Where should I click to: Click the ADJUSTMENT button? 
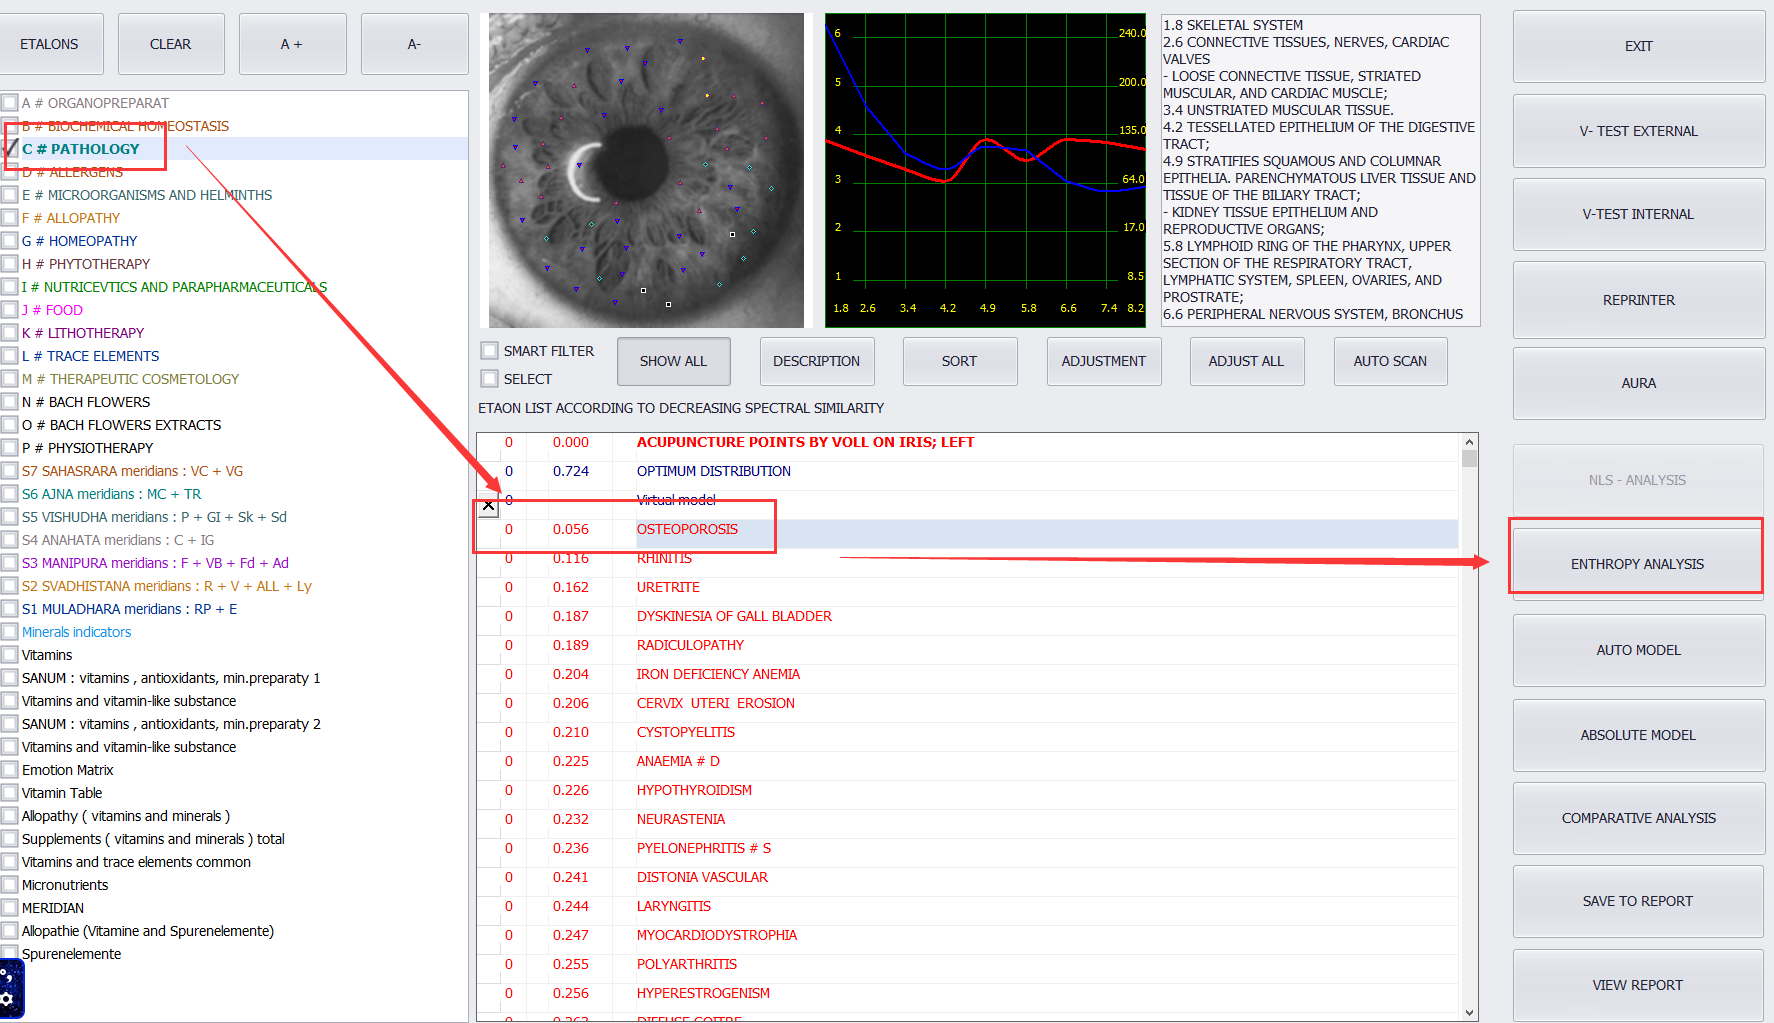(x=1103, y=361)
